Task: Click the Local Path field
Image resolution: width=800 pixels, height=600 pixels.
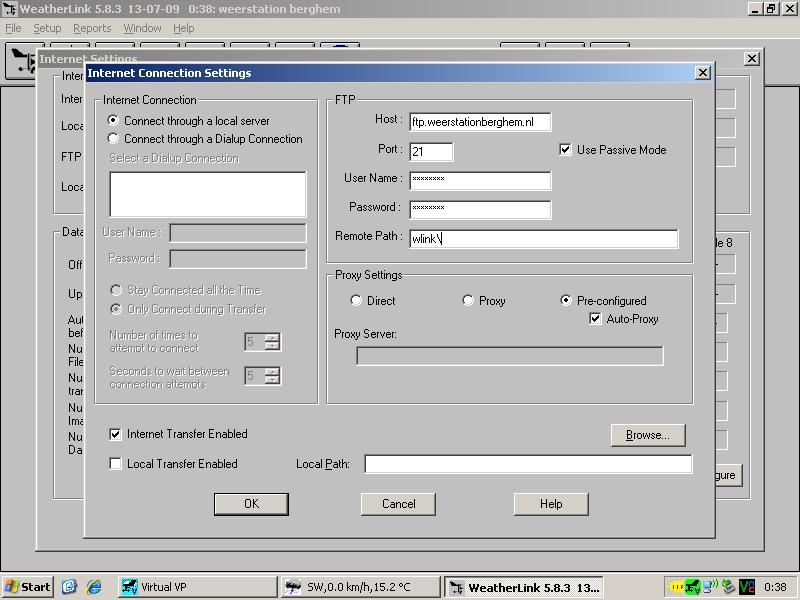Action: coord(528,464)
